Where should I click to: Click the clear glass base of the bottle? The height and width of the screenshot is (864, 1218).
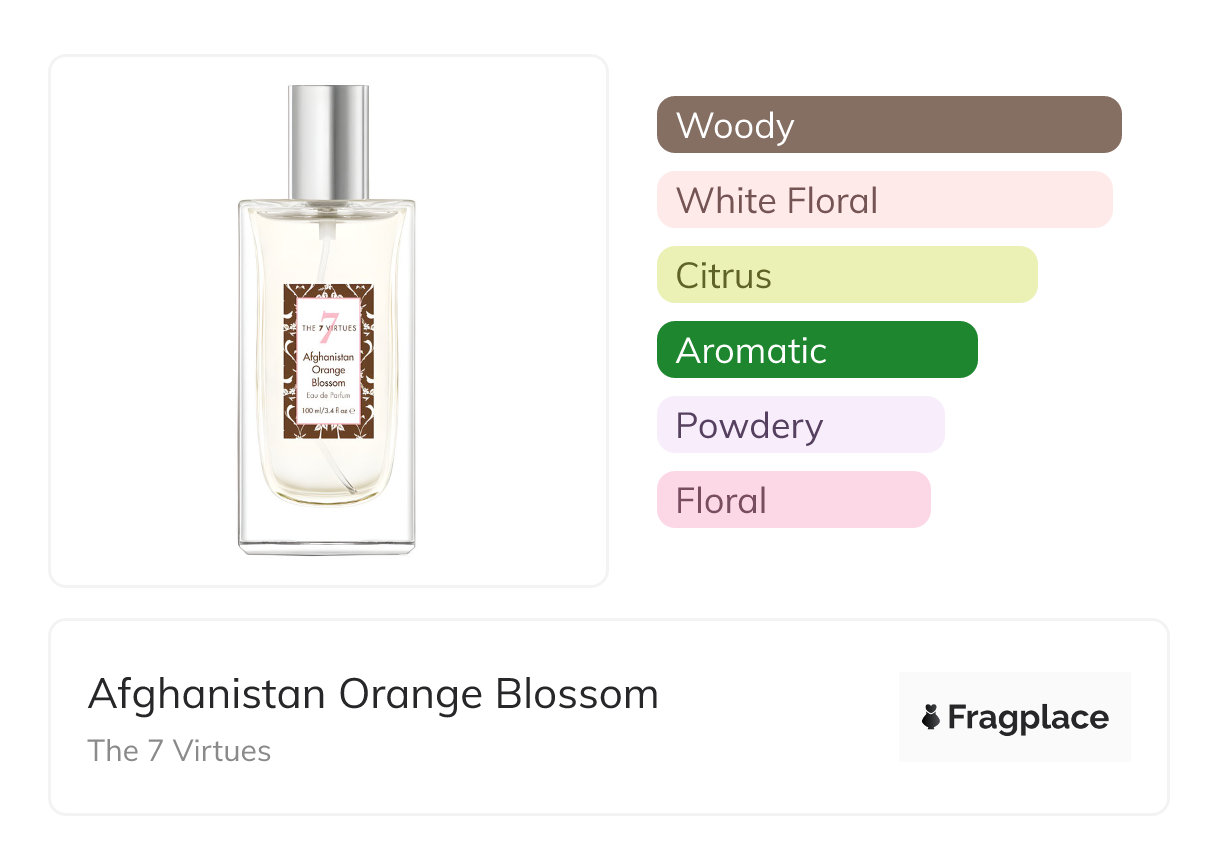(x=327, y=530)
